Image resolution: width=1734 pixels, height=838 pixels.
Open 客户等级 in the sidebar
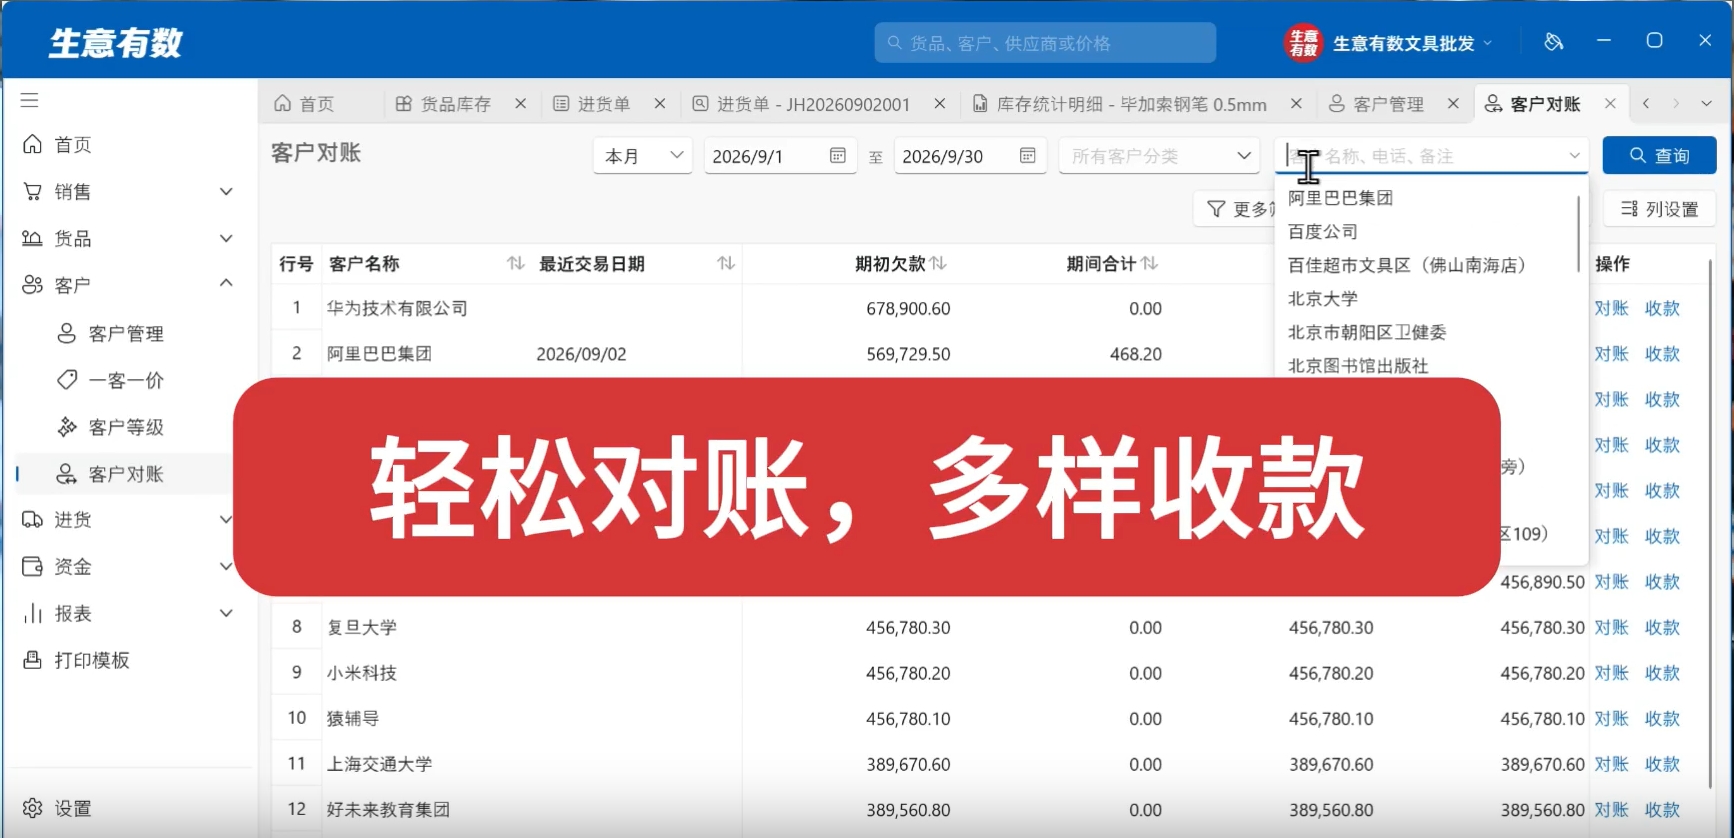coord(128,427)
